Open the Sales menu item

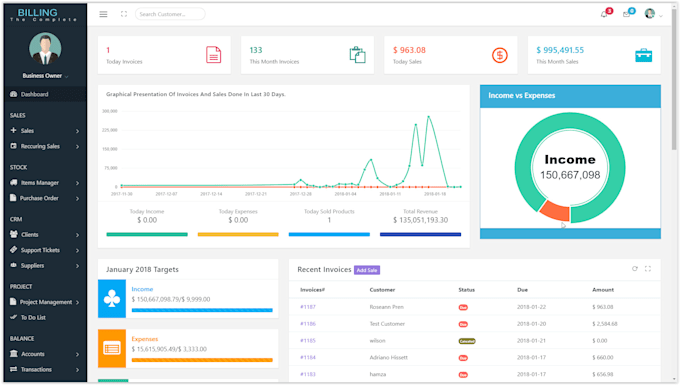(45, 131)
